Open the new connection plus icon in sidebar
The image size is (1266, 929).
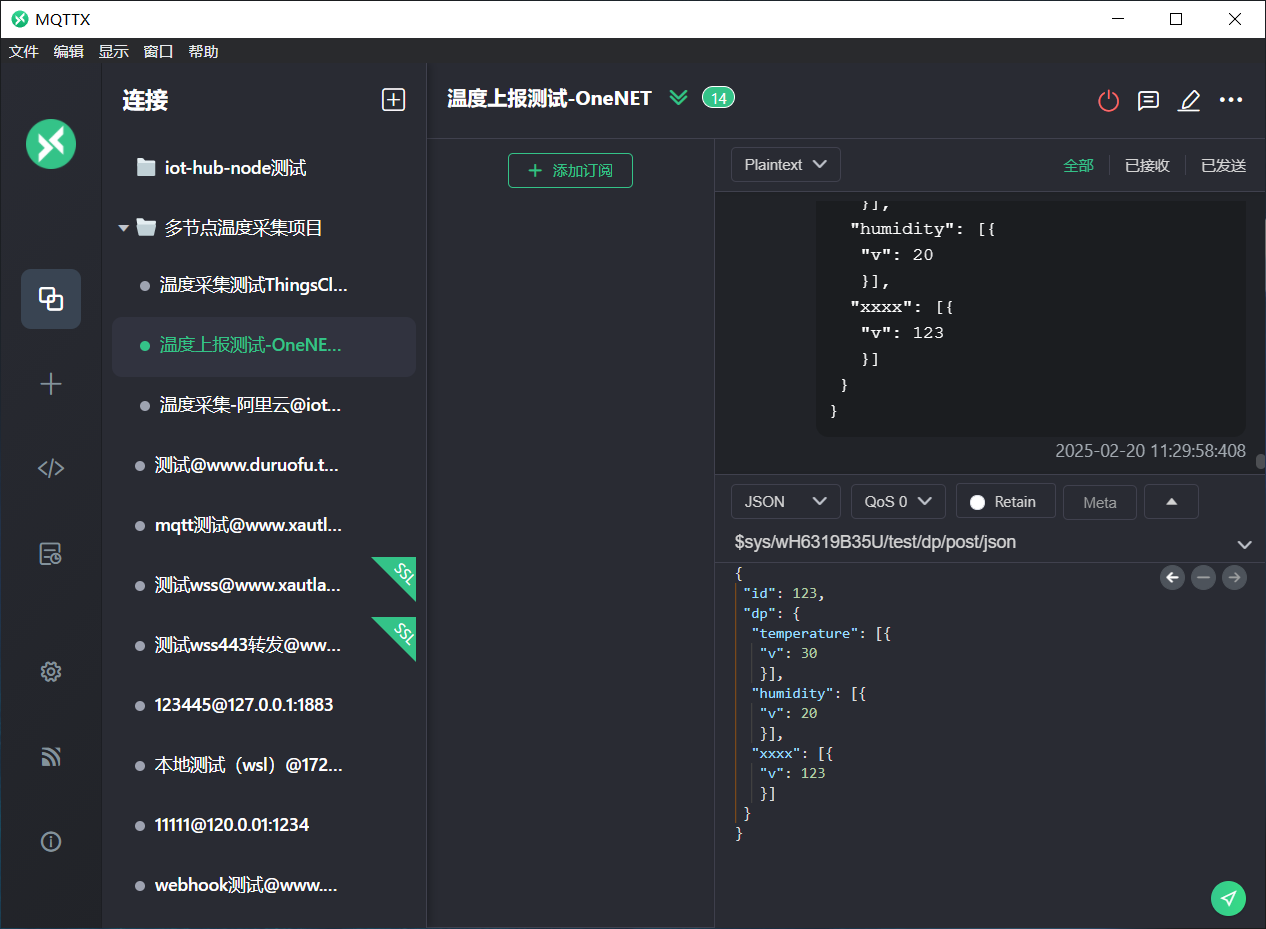click(x=51, y=384)
